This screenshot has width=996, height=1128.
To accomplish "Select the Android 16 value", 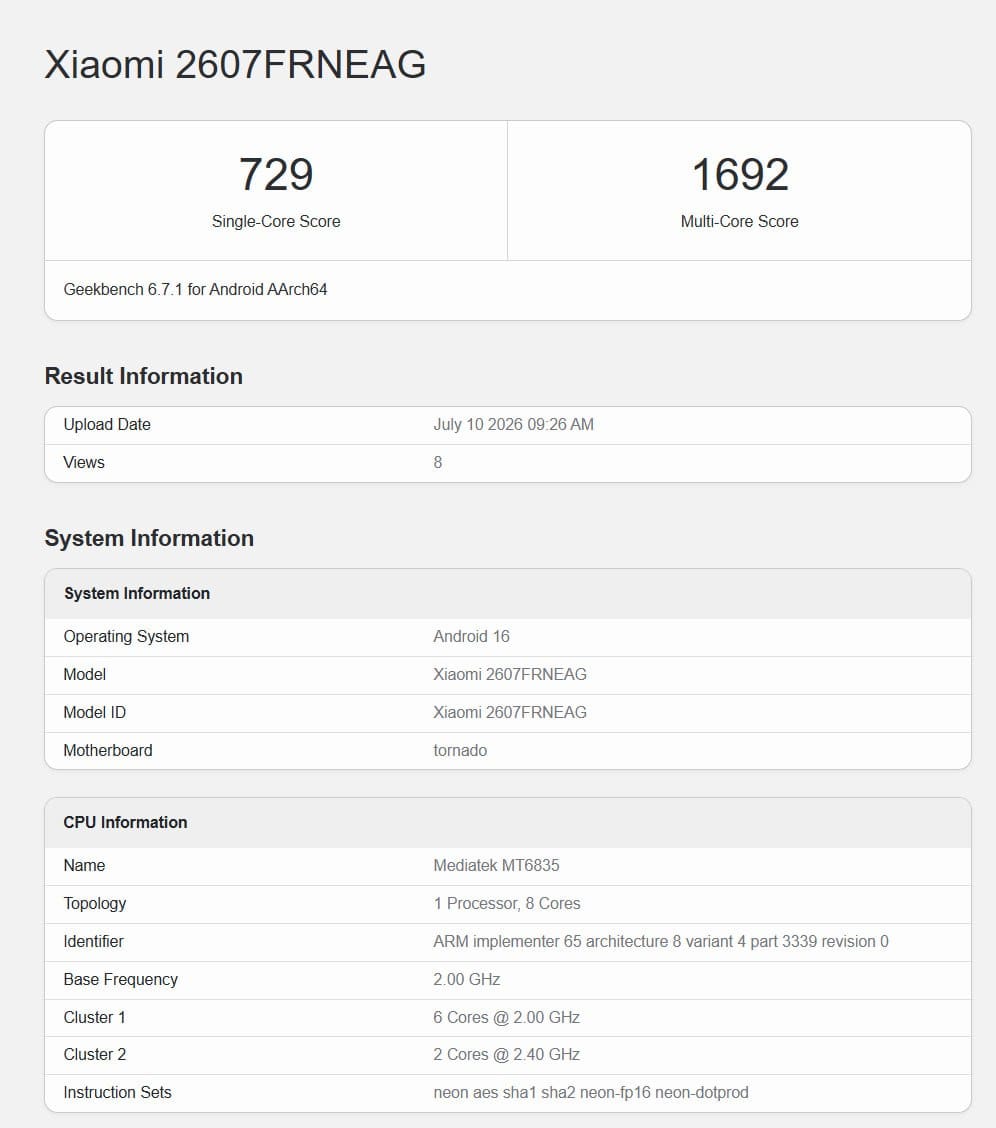I will click(x=471, y=637).
